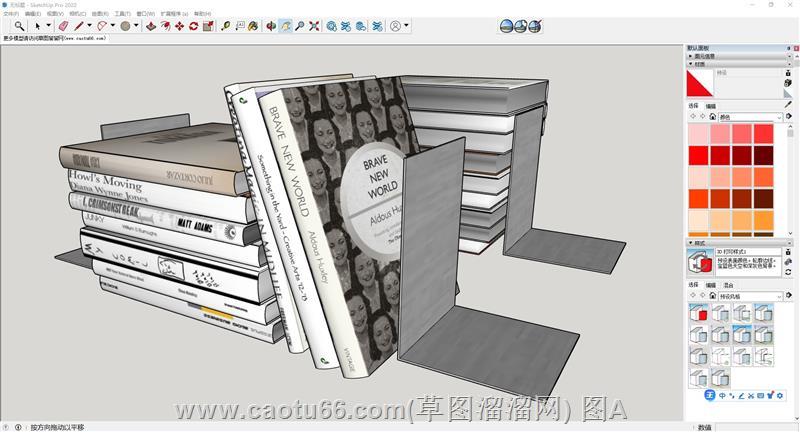Click the third sphere icon in center toolbar
The width and height of the screenshot is (800, 432).
(535, 26)
